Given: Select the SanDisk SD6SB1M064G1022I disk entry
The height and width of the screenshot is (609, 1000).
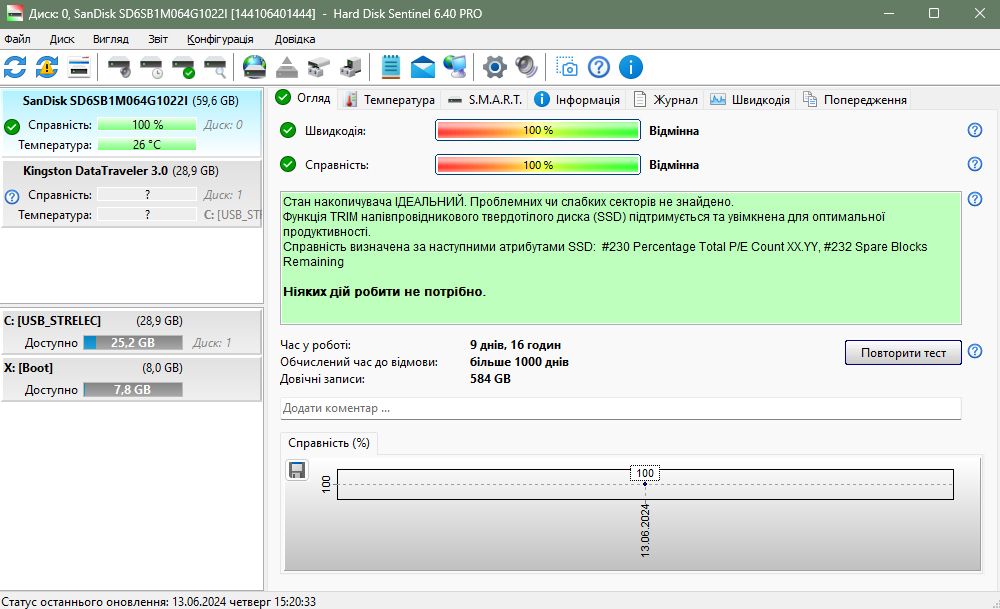Looking at the screenshot, I should coord(131,123).
